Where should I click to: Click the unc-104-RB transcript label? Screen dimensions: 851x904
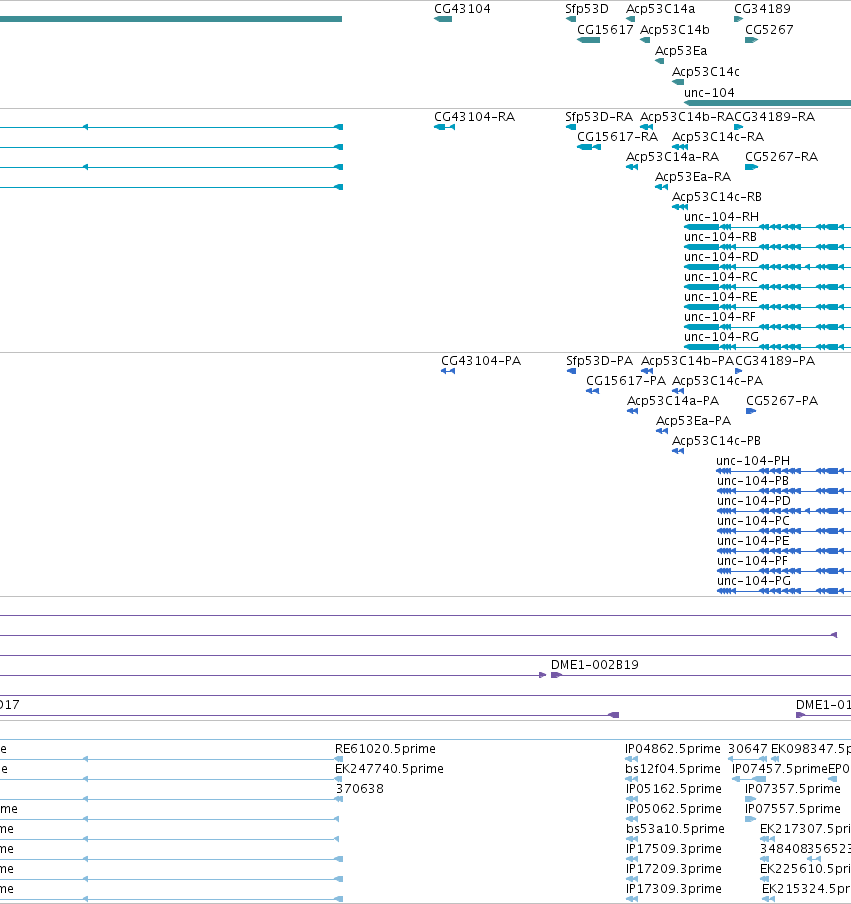[x=720, y=237]
